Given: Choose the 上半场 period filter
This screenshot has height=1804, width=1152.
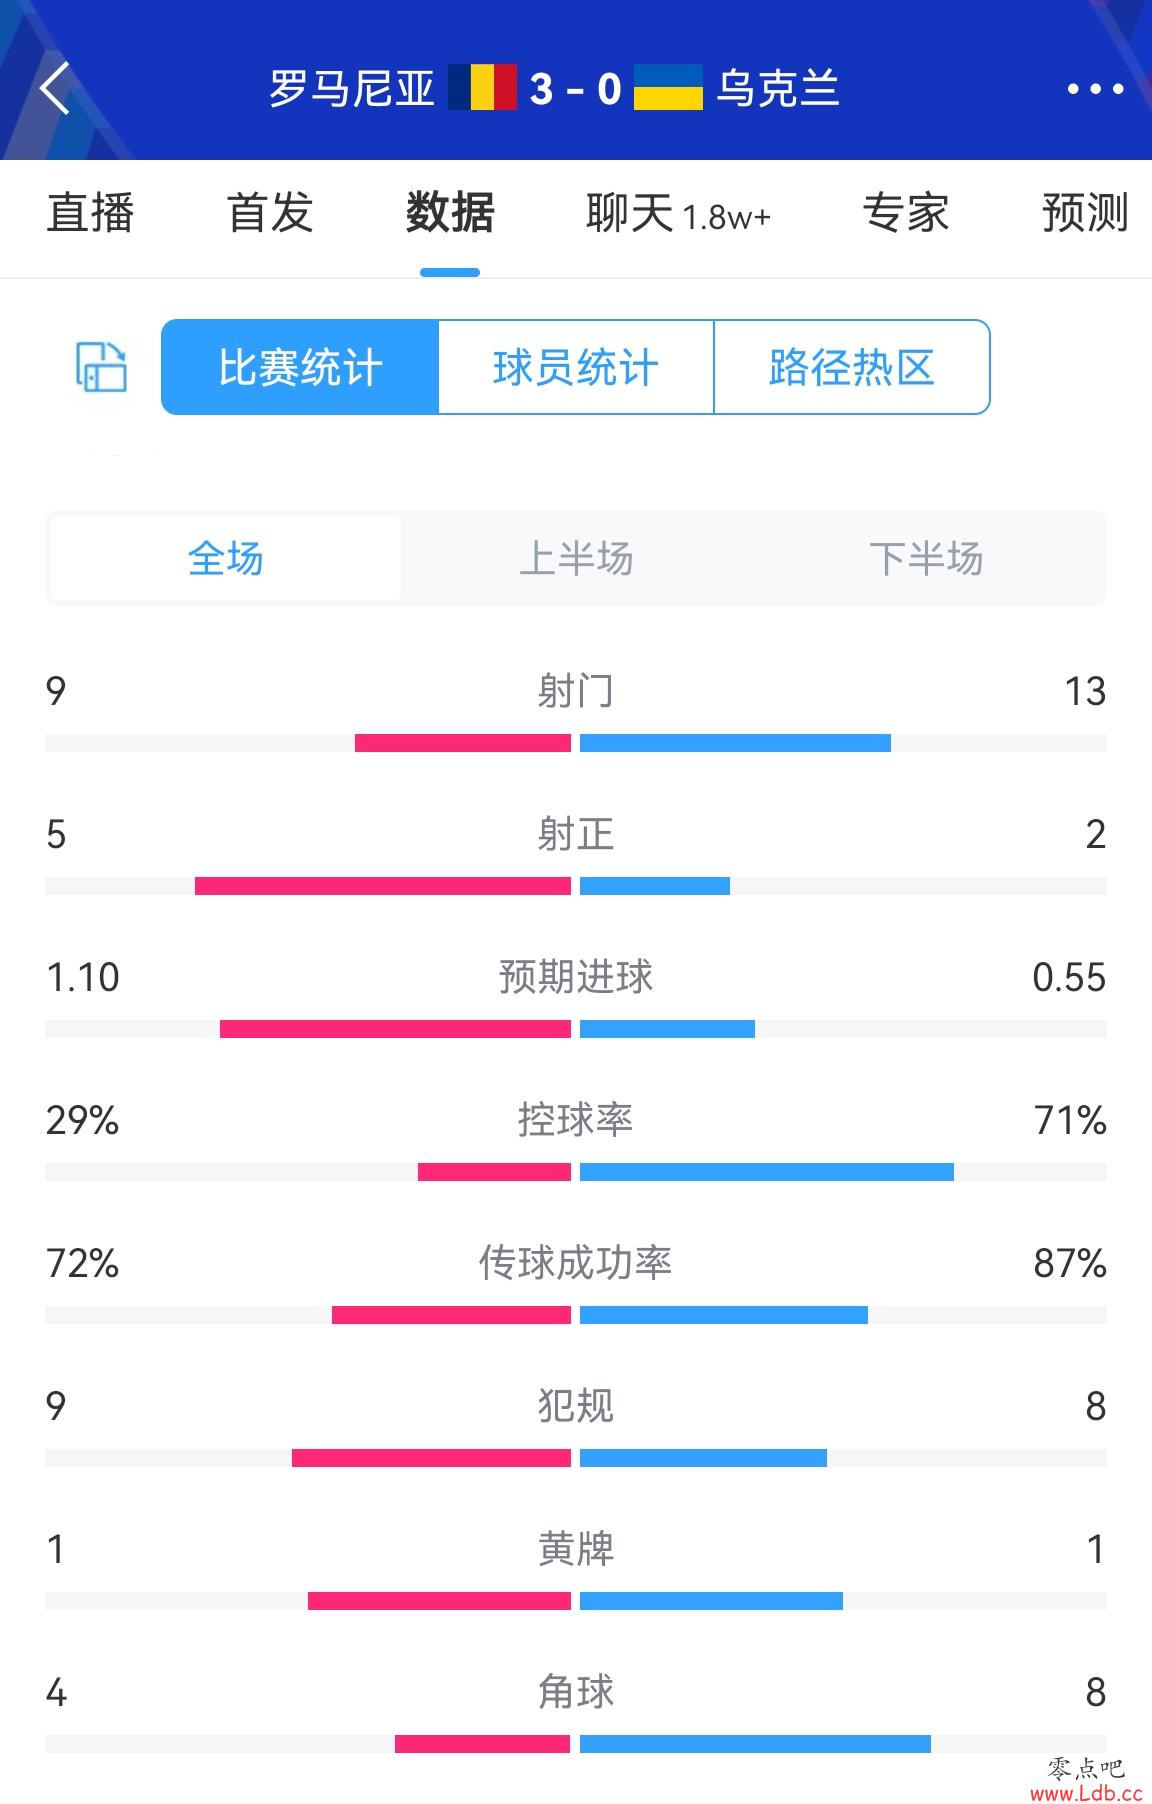Looking at the screenshot, I should point(576,558).
